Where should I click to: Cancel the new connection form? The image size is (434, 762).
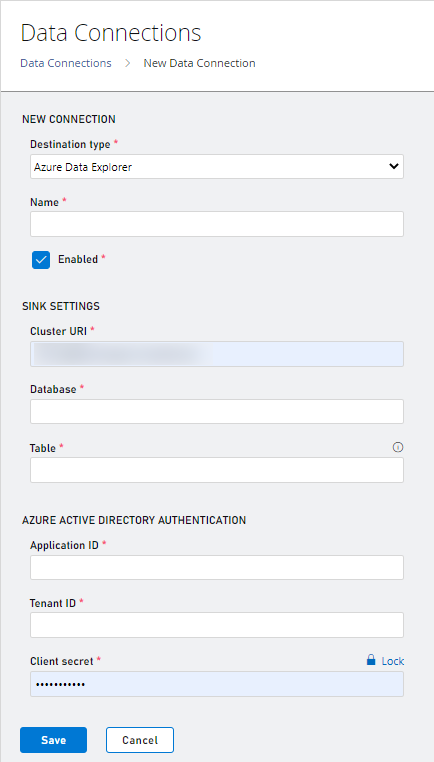[x=140, y=740]
